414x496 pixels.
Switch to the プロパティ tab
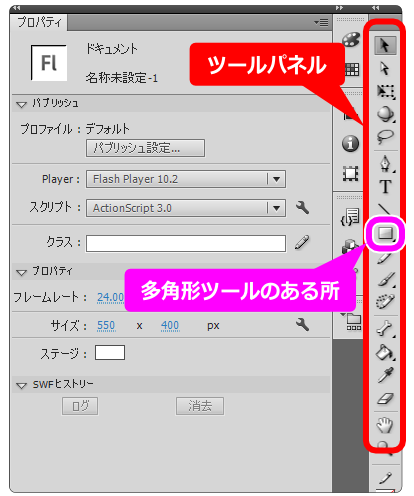pyautogui.click(x=39, y=22)
